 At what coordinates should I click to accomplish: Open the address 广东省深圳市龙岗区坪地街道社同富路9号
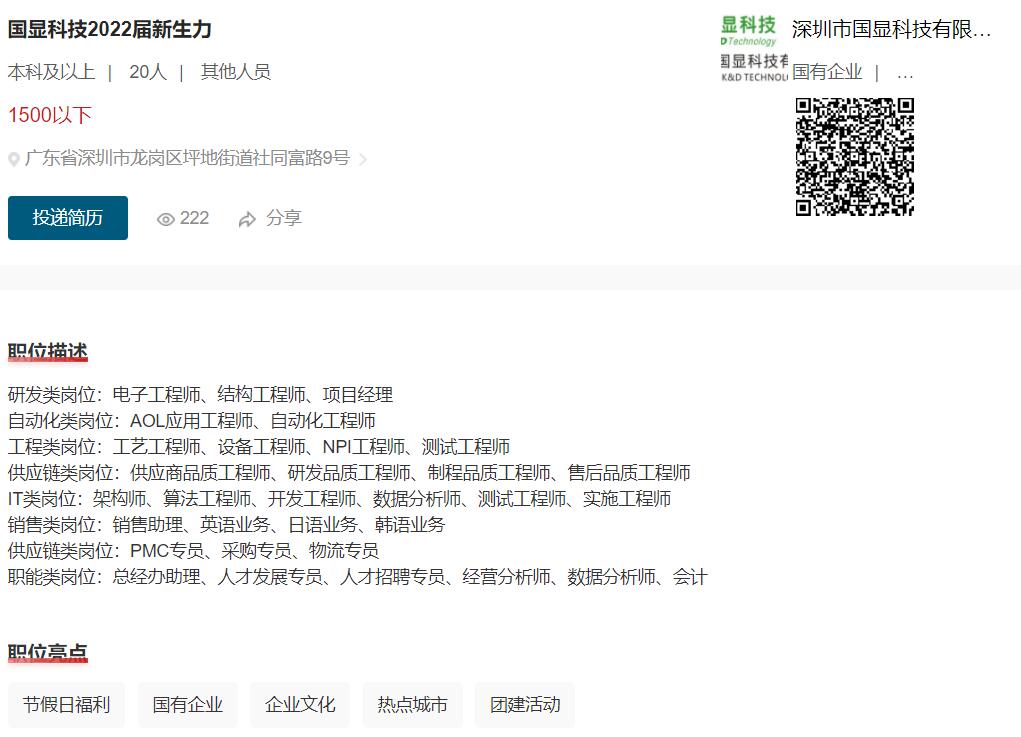pos(188,158)
